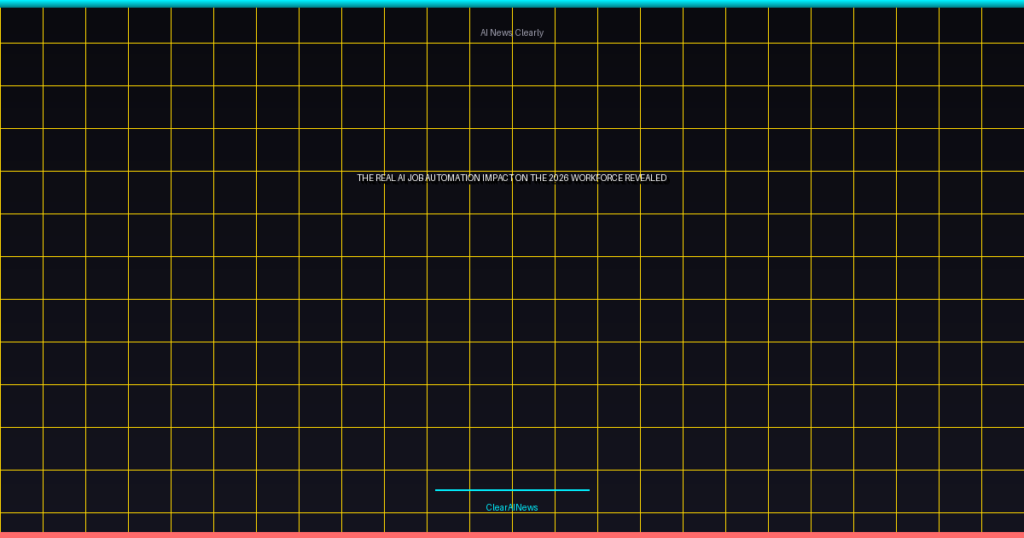Image resolution: width=1024 pixels, height=538 pixels.
Task: Click the word "IMPACT" in the headline
Action: pos(498,178)
